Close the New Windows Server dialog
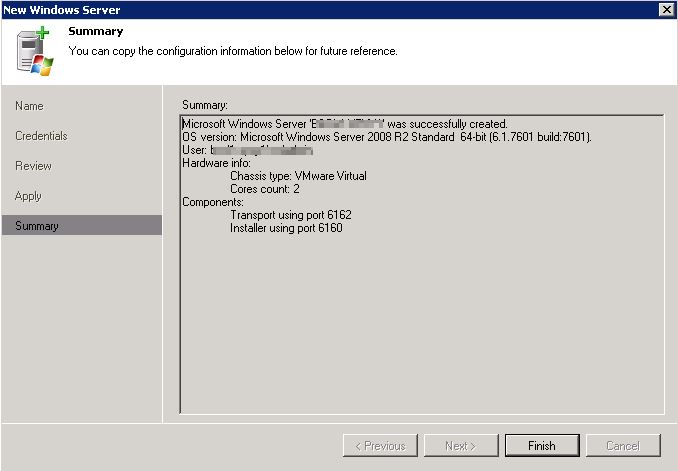Image resolution: width=678 pixels, height=471 pixels. pyautogui.click(x=666, y=10)
